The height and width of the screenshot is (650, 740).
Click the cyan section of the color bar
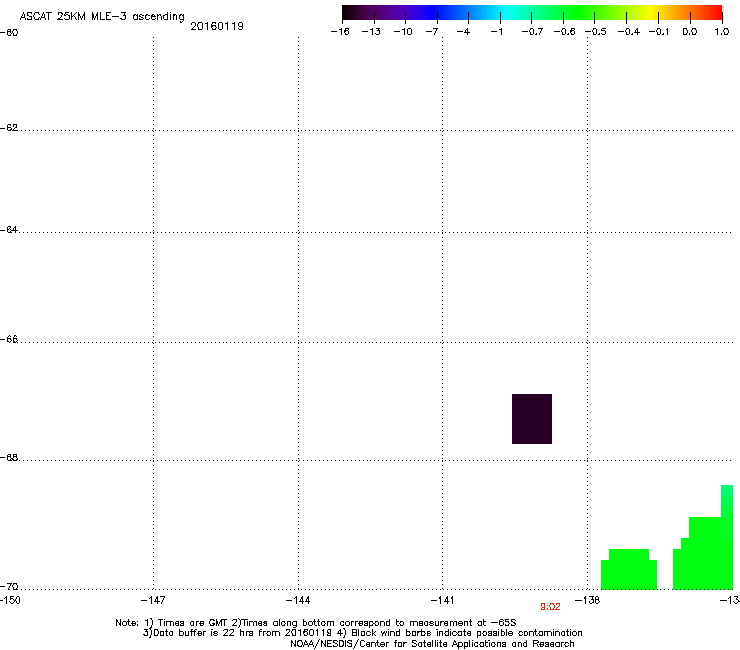[x=507, y=12]
